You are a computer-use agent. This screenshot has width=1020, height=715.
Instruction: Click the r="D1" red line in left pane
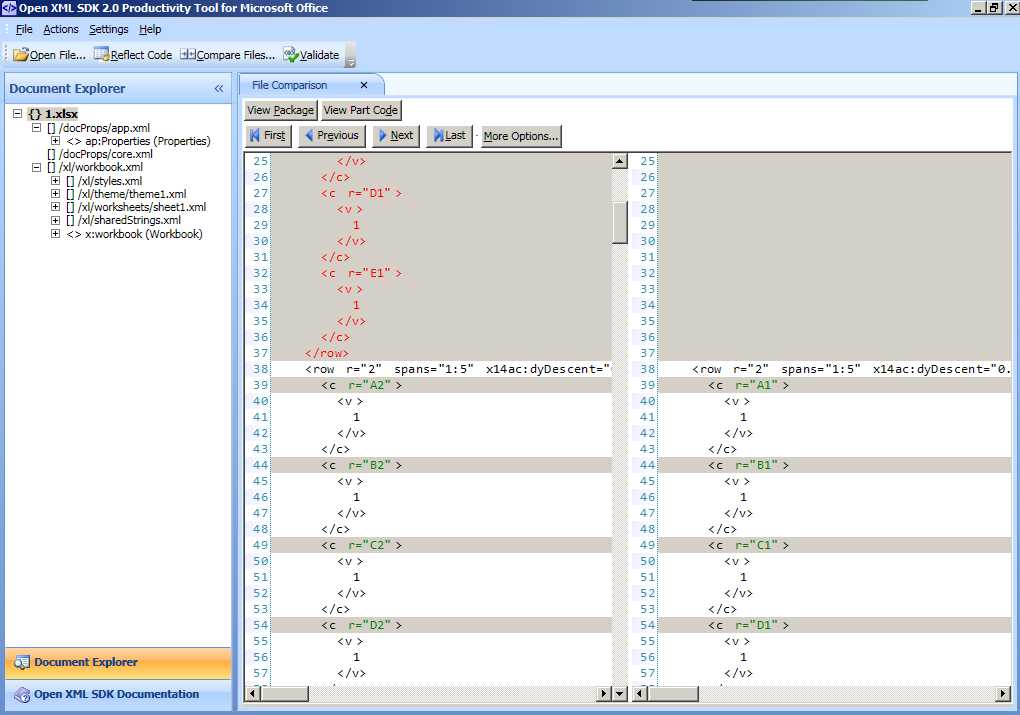[x=441, y=193]
